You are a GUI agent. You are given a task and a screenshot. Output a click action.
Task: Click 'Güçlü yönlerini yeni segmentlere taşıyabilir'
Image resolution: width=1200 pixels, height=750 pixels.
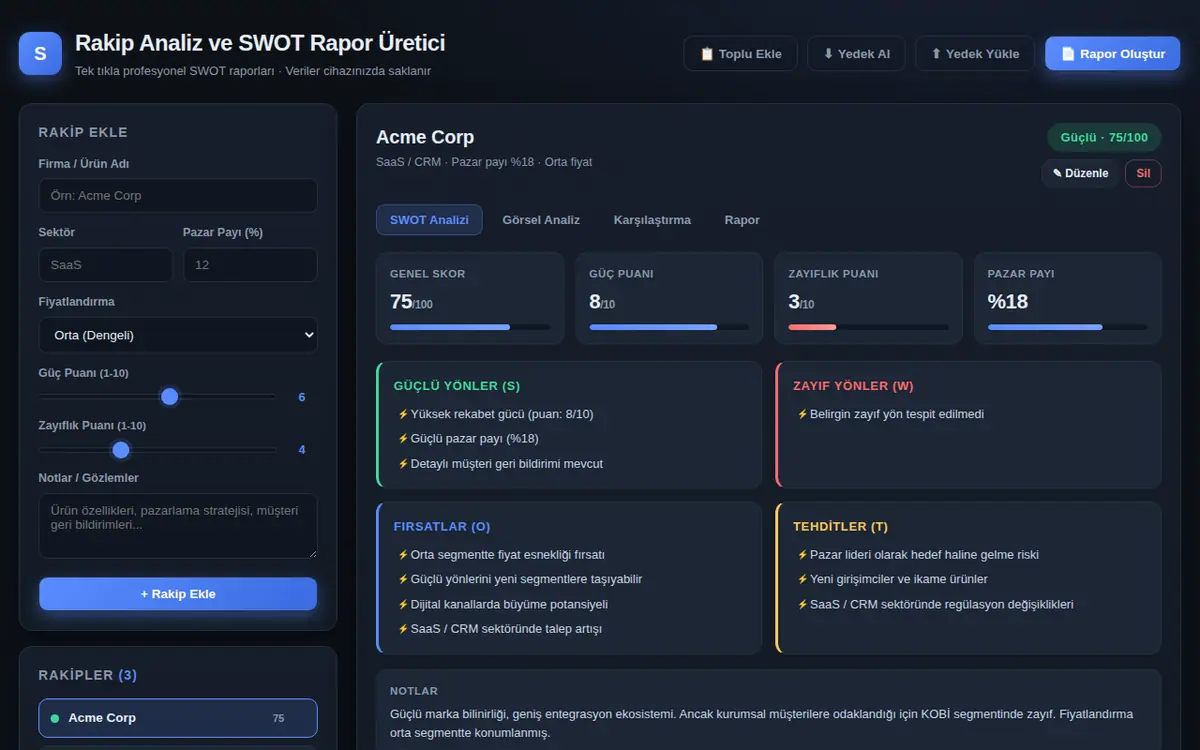(x=526, y=579)
